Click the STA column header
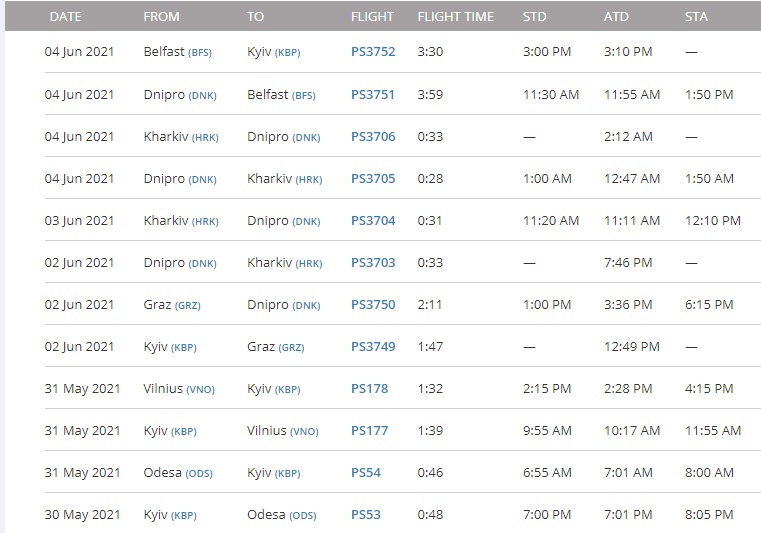Image resolution: width=761 pixels, height=533 pixels. click(696, 17)
